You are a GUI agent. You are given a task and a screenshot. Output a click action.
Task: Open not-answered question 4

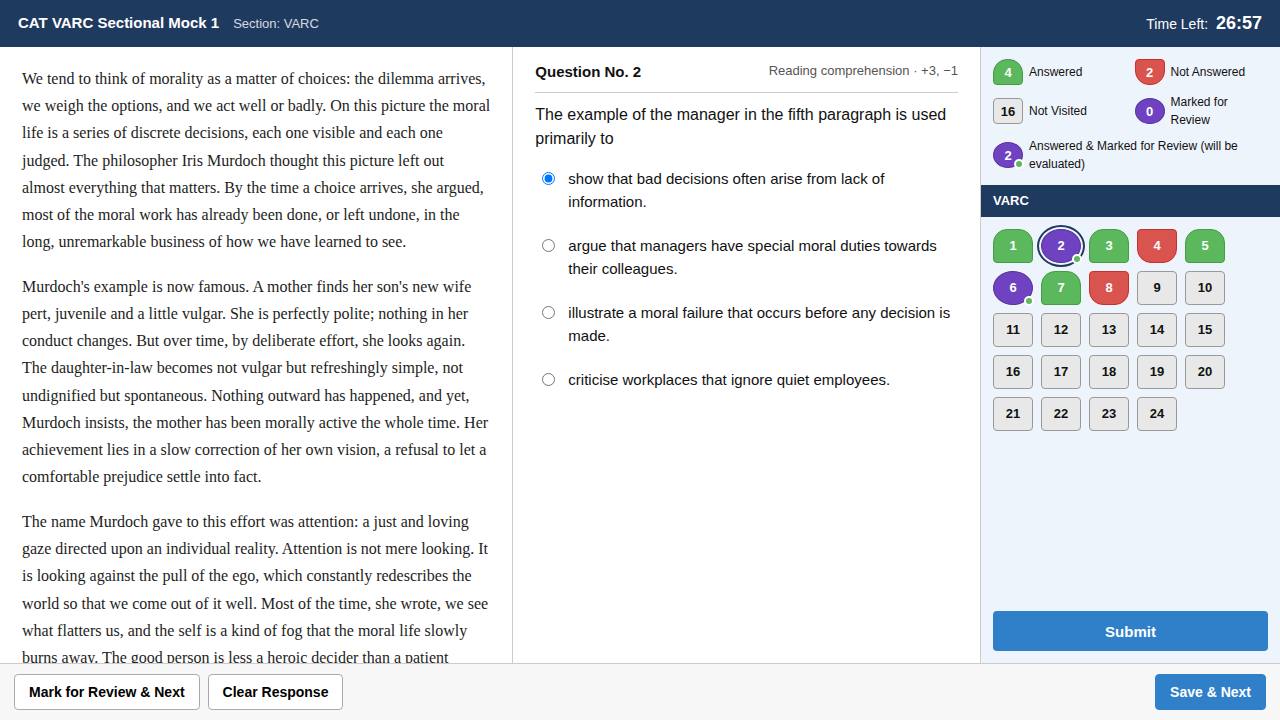click(1157, 246)
